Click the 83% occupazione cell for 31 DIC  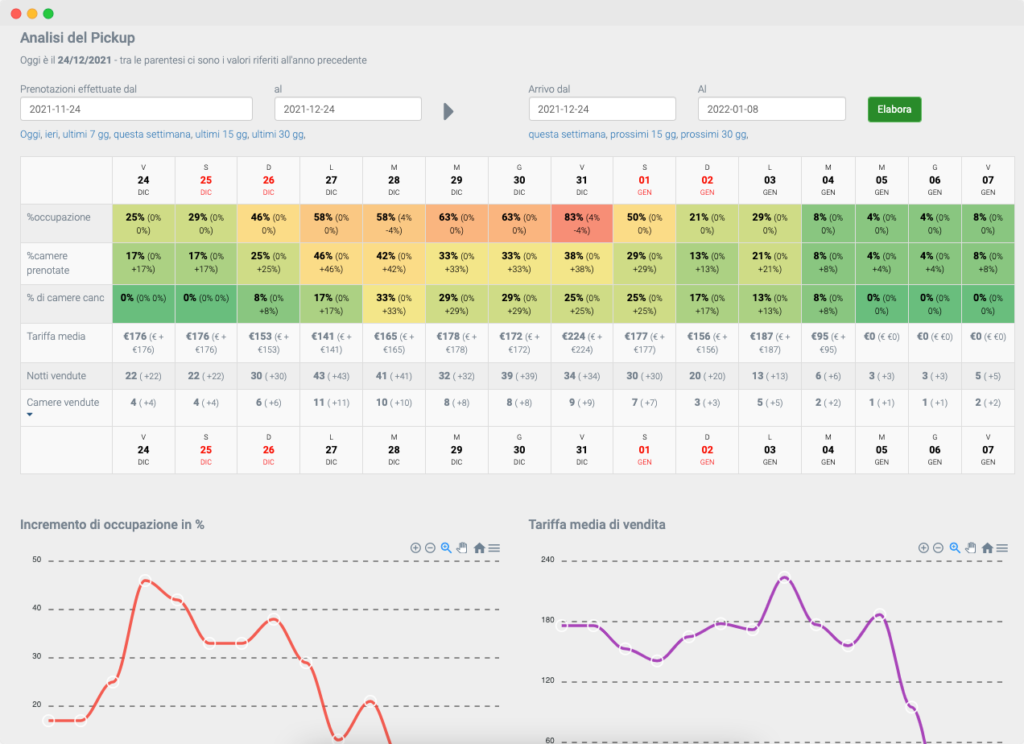tap(582, 223)
